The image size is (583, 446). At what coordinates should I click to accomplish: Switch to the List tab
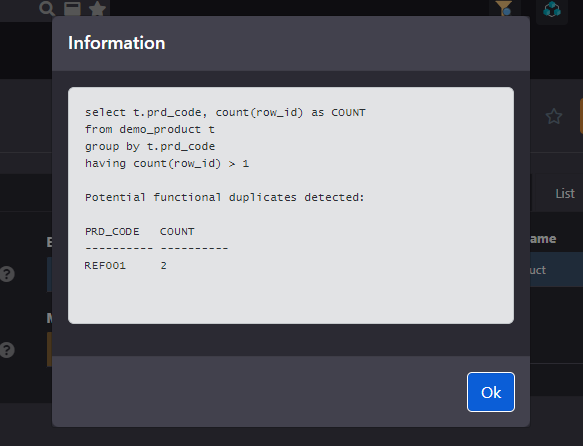coord(565,194)
